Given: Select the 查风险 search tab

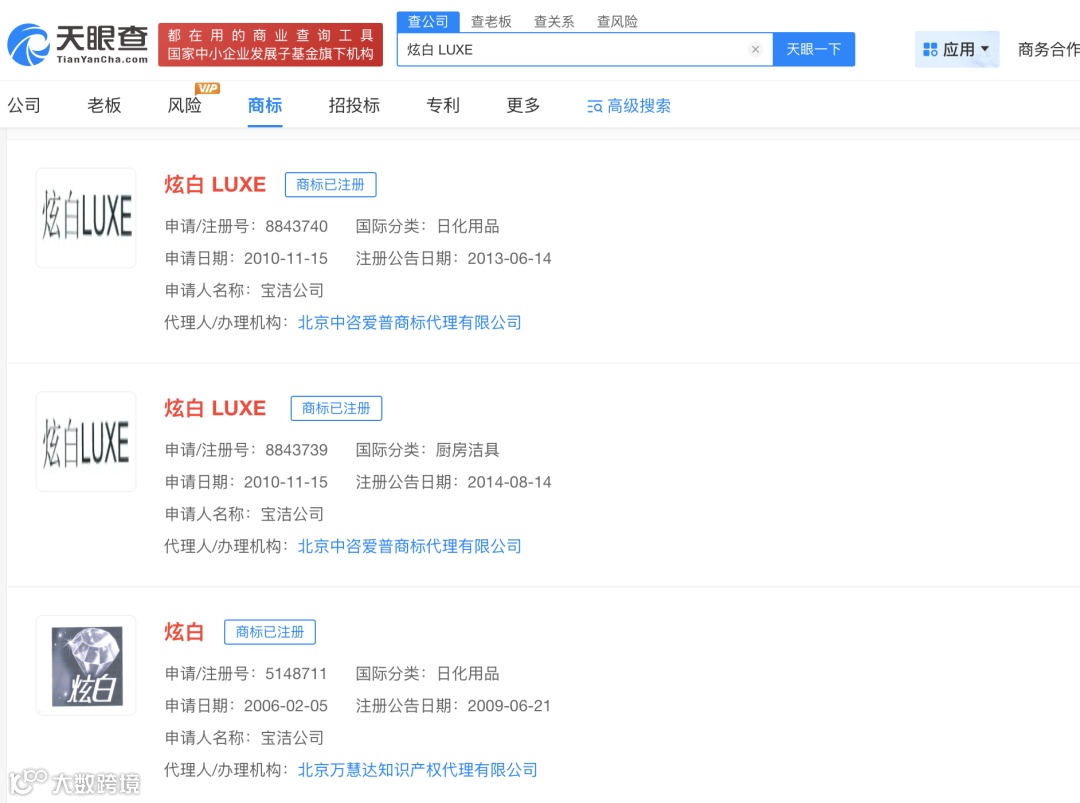Looking at the screenshot, I should pyautogui.click(x=617, y=22).
